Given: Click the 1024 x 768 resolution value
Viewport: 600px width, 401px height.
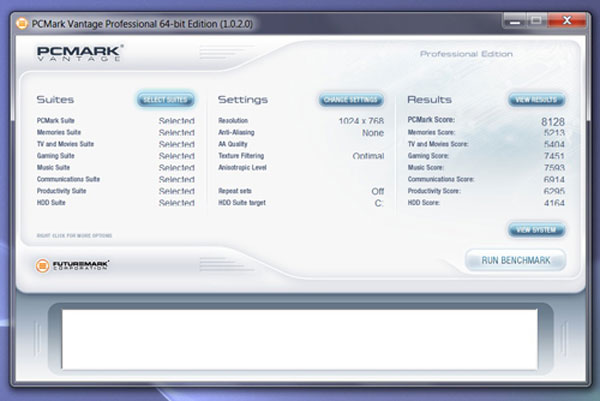Looking at the screenshot, I should (x=361, y=121).
